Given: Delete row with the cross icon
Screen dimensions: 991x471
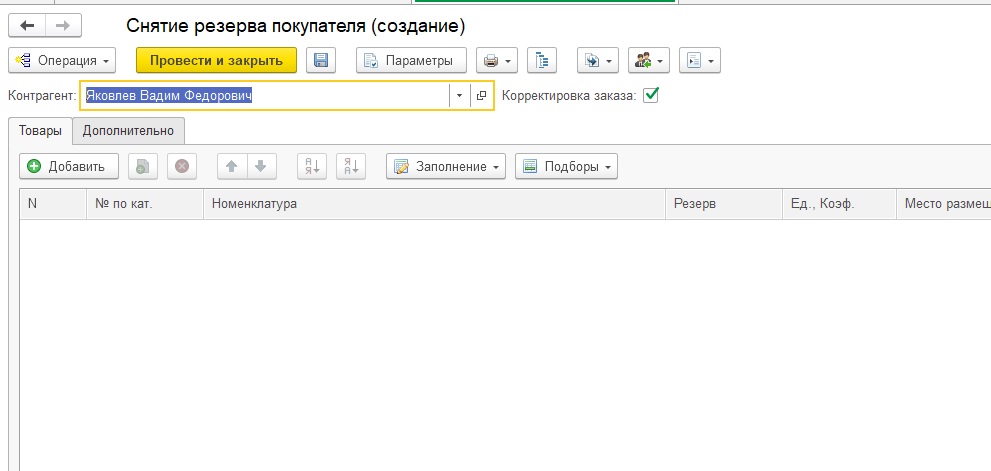Looking at the screenshot, I should [182, 166].
